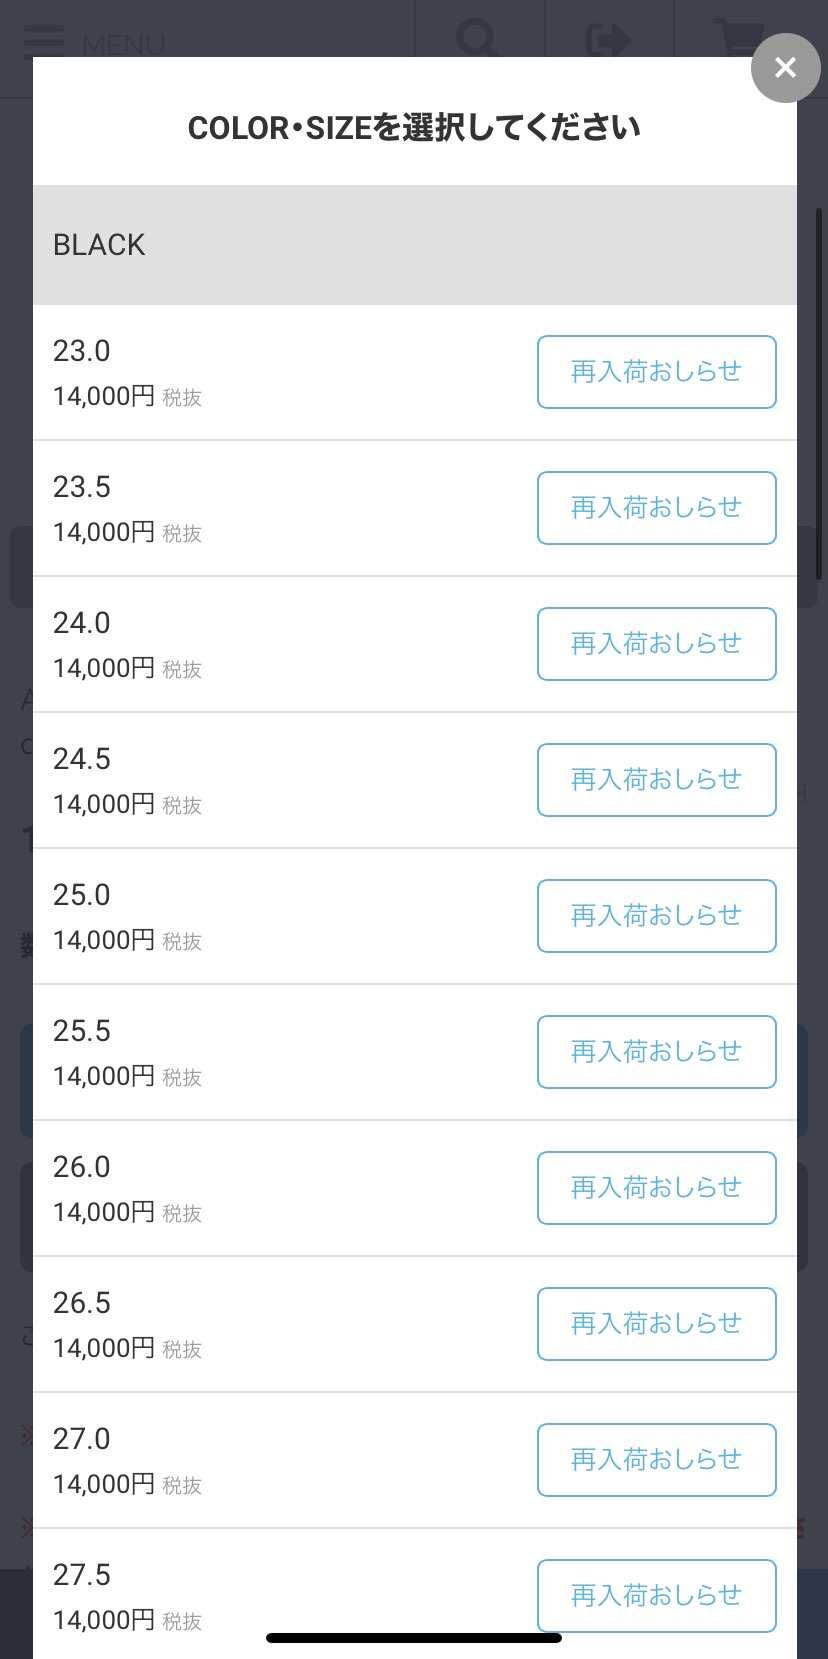Open the hamburger MENU icon

44,40
